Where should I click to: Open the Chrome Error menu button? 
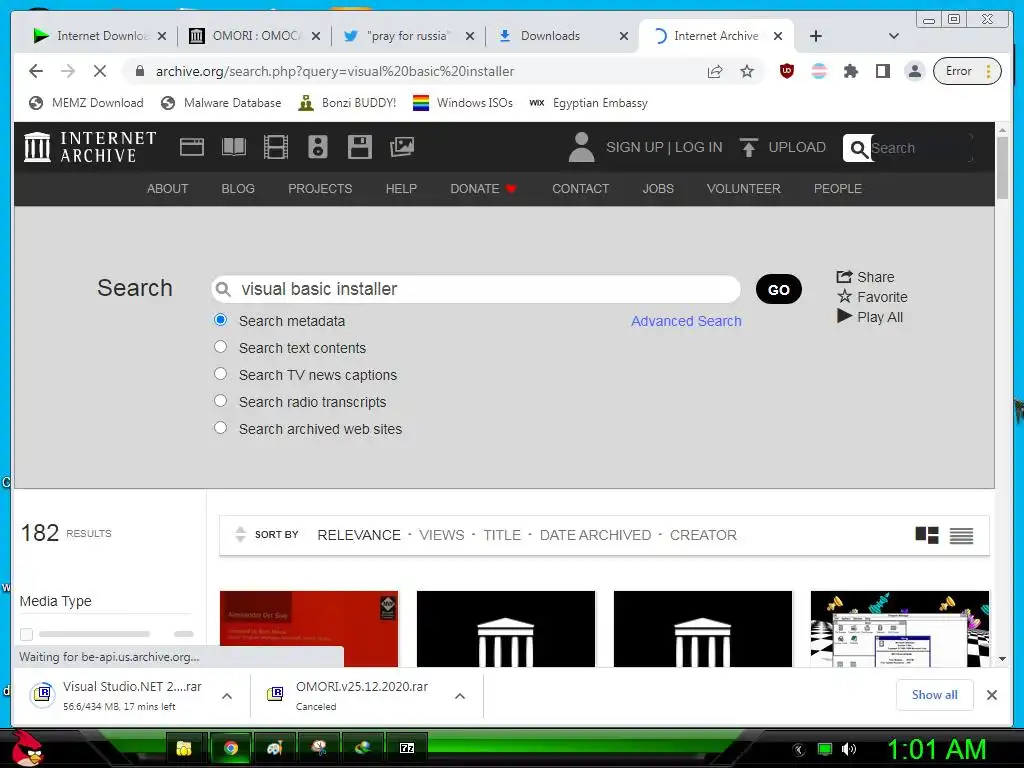967,71
